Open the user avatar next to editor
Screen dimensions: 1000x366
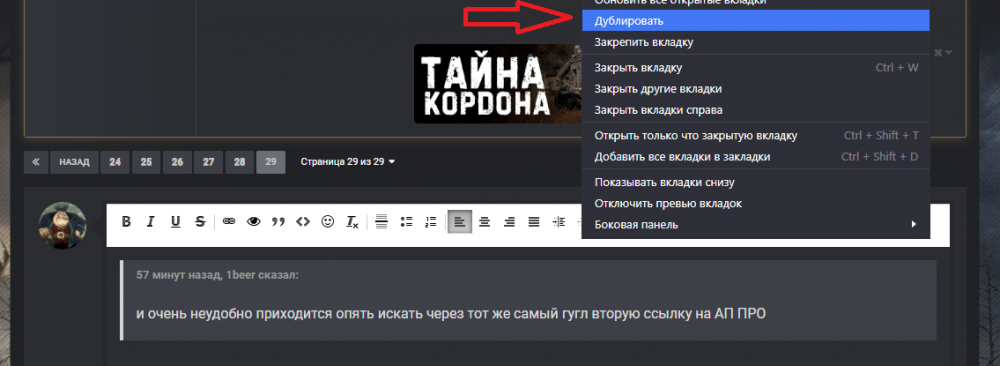point(62,226)
